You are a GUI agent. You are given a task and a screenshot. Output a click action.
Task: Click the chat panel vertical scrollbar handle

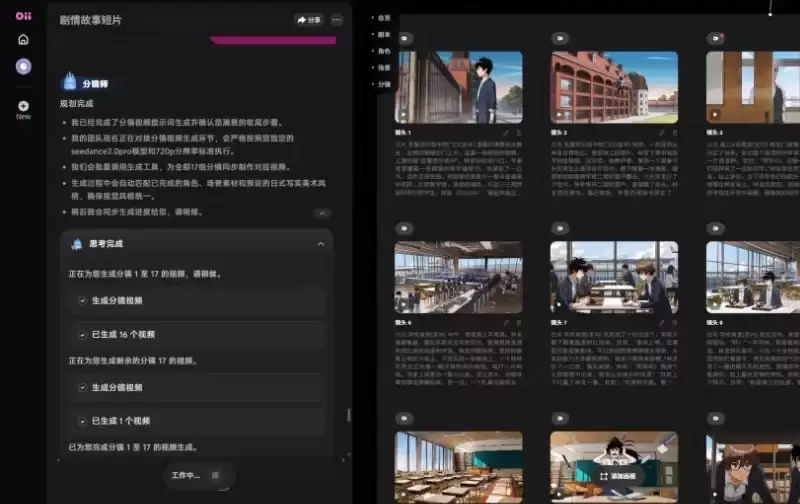click(x=349, y=415)
